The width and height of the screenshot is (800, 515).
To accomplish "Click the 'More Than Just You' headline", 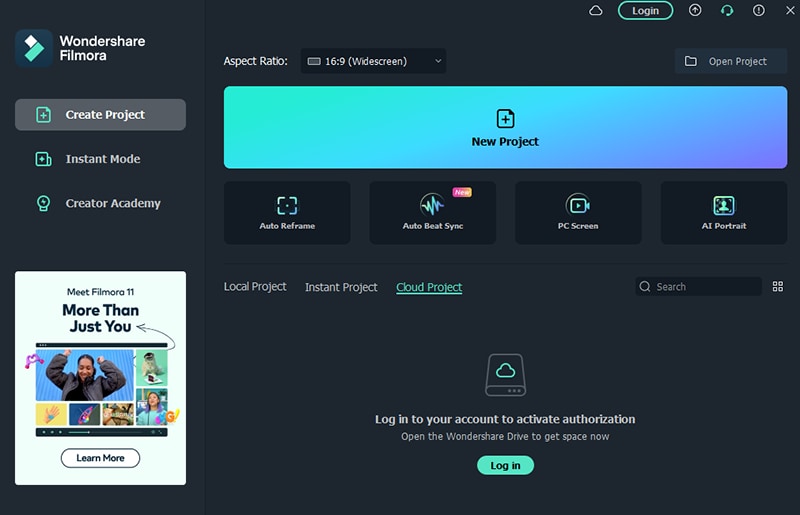I will coord(101,318).
